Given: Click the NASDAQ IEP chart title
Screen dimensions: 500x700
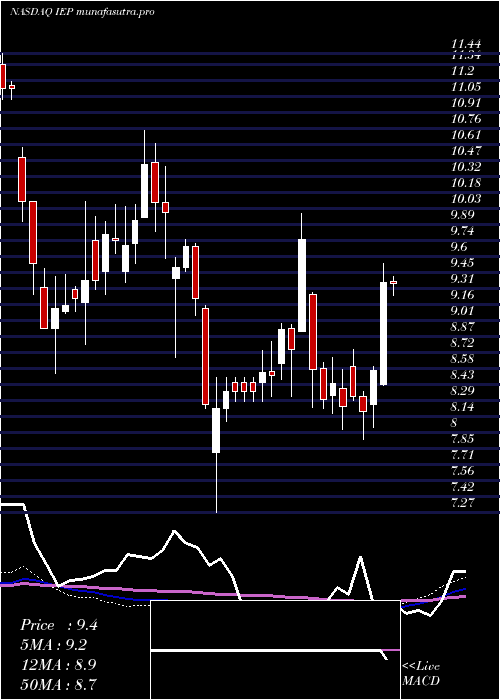Looking at the screenshot, I should tap(82, 12).
